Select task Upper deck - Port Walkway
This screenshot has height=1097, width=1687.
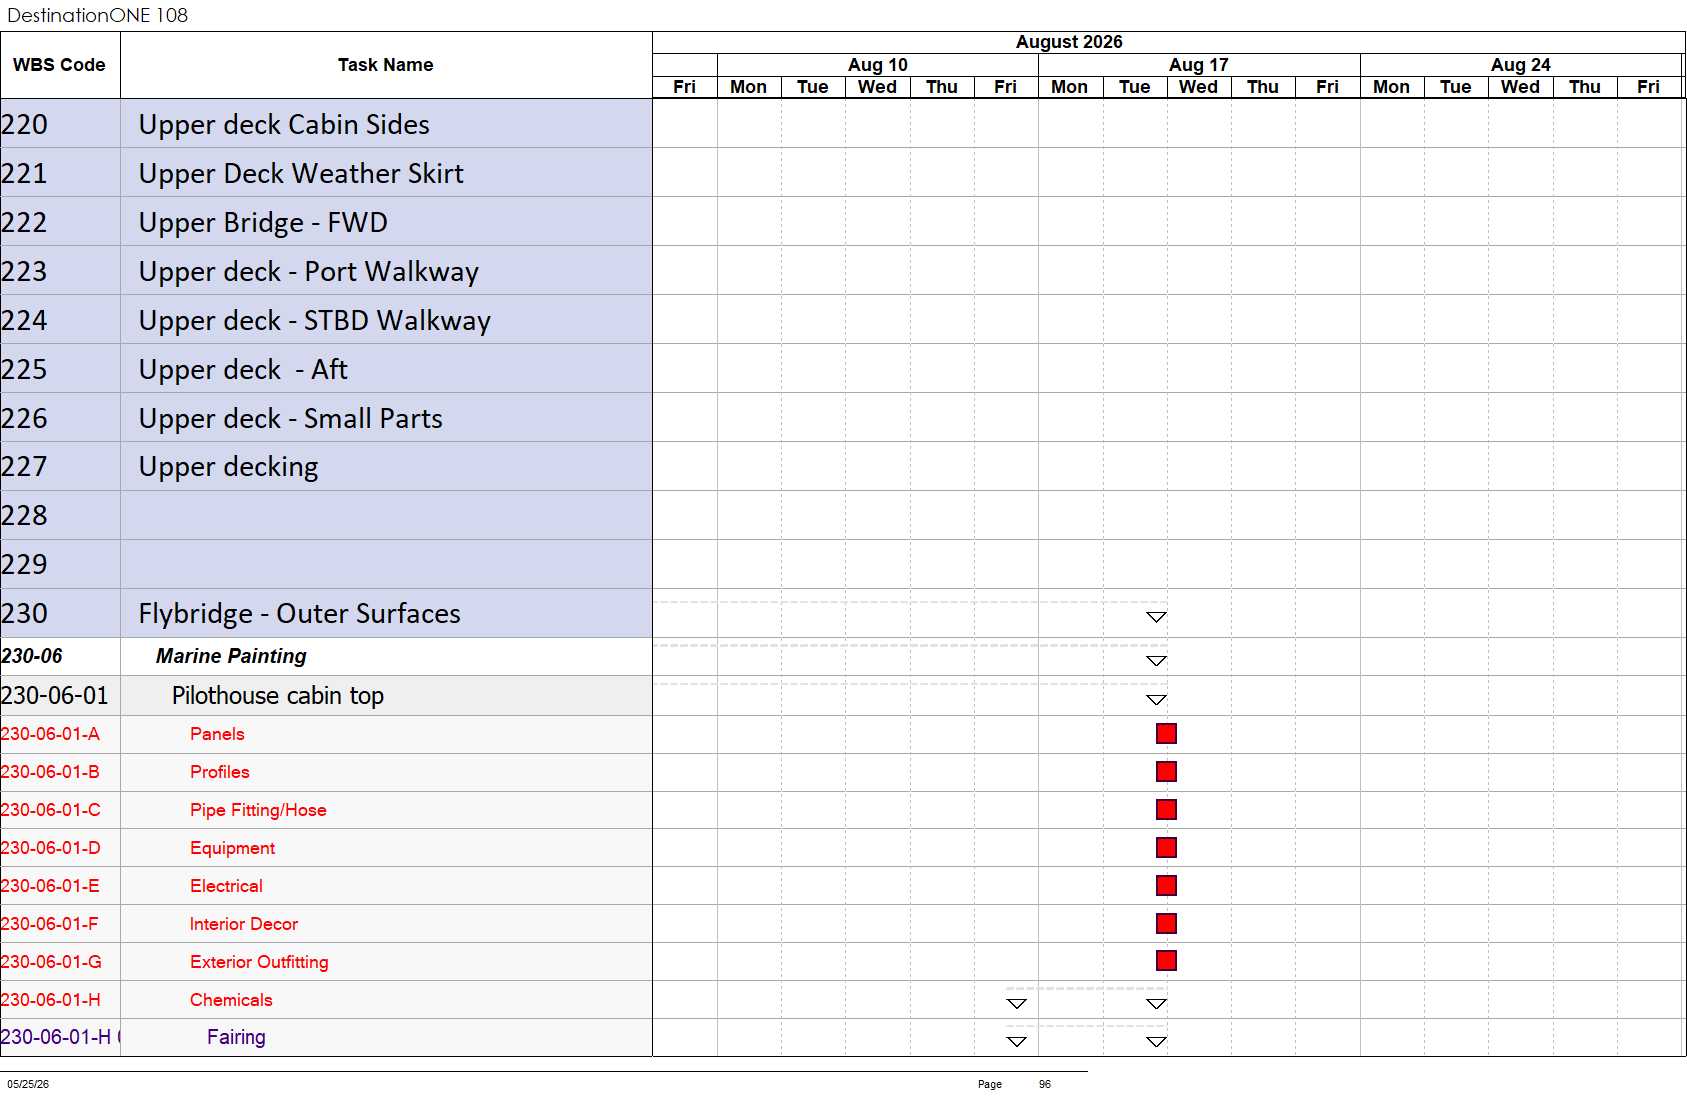click(x=309, y=271)
